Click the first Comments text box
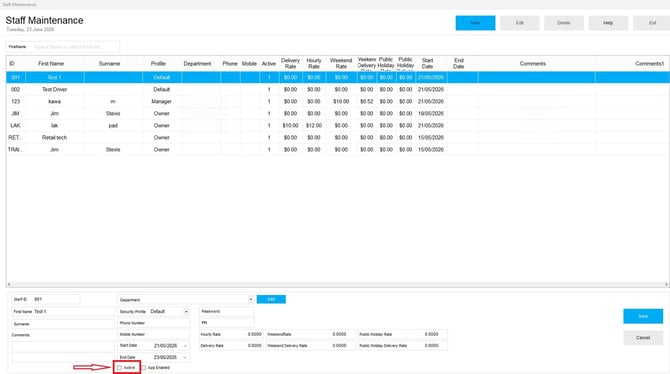The image size is (670, 374). point(63,345)
